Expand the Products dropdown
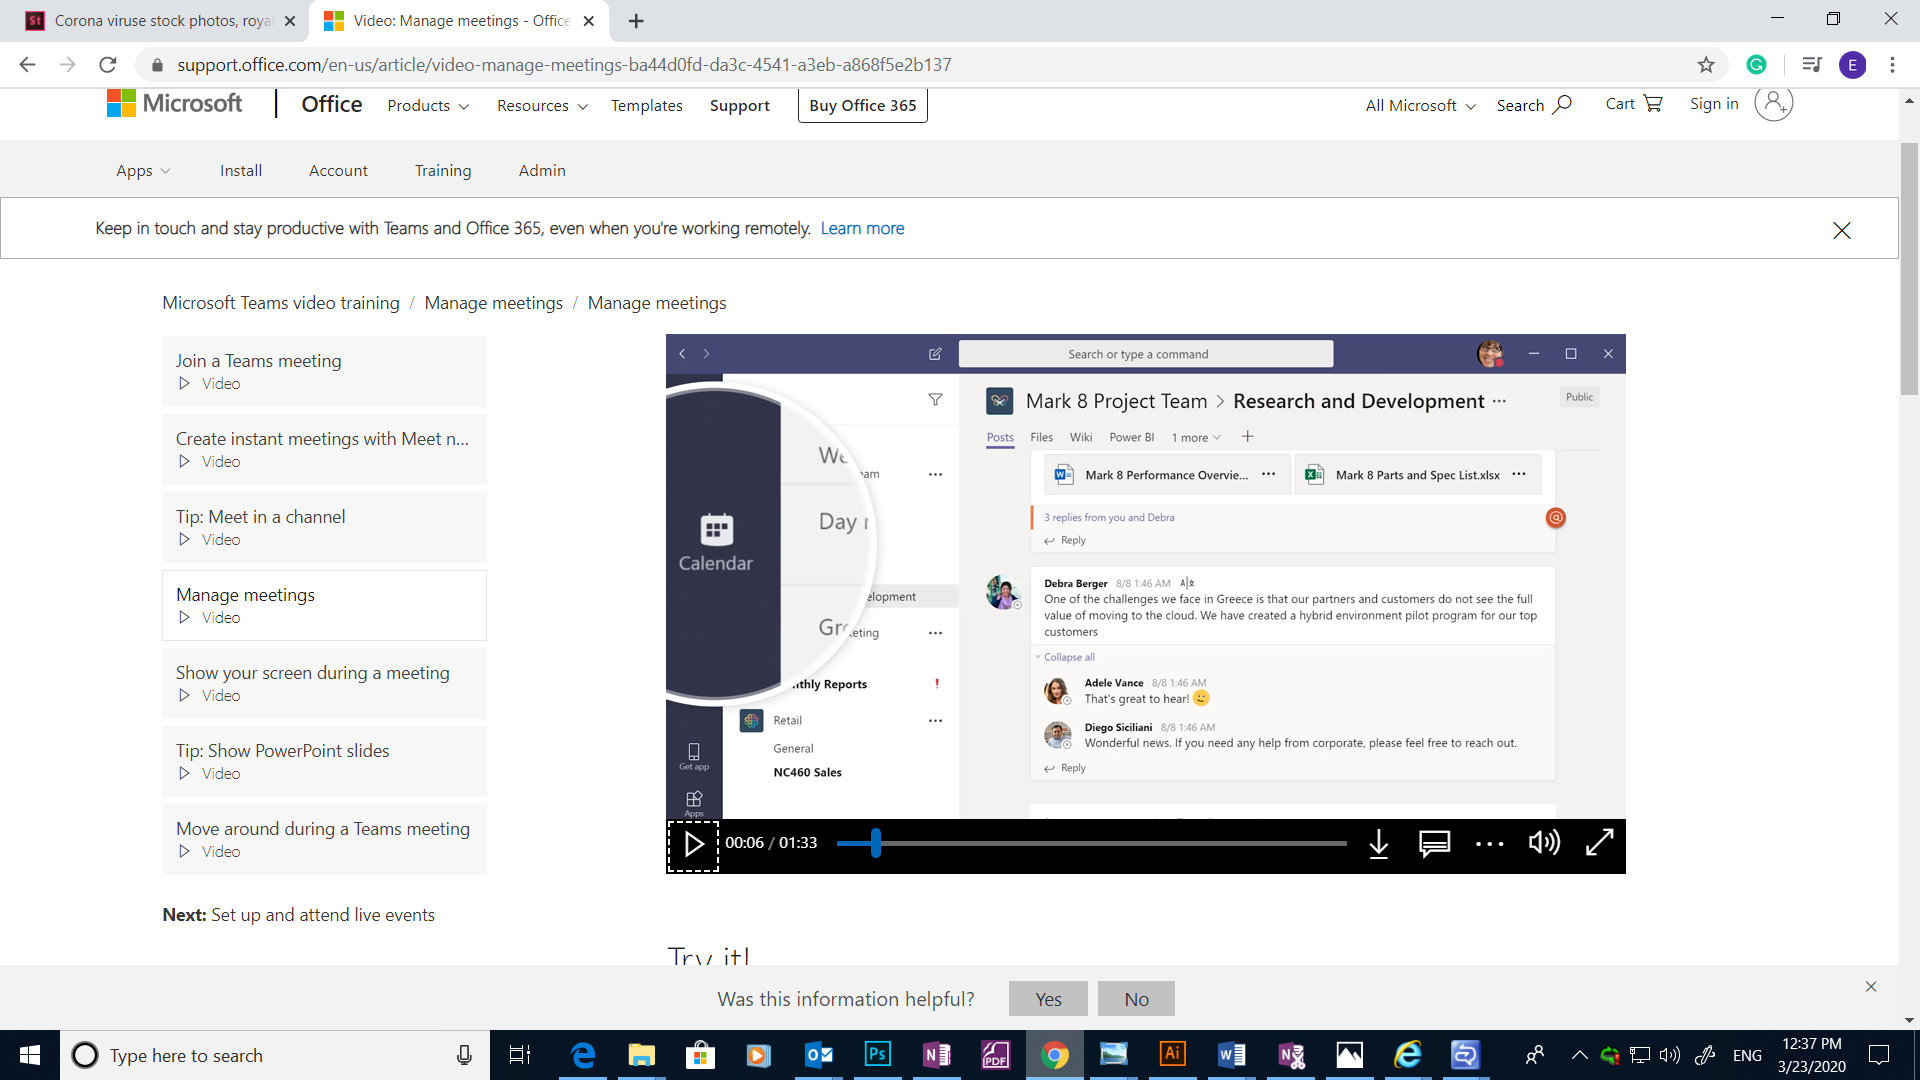 point(428,106)
